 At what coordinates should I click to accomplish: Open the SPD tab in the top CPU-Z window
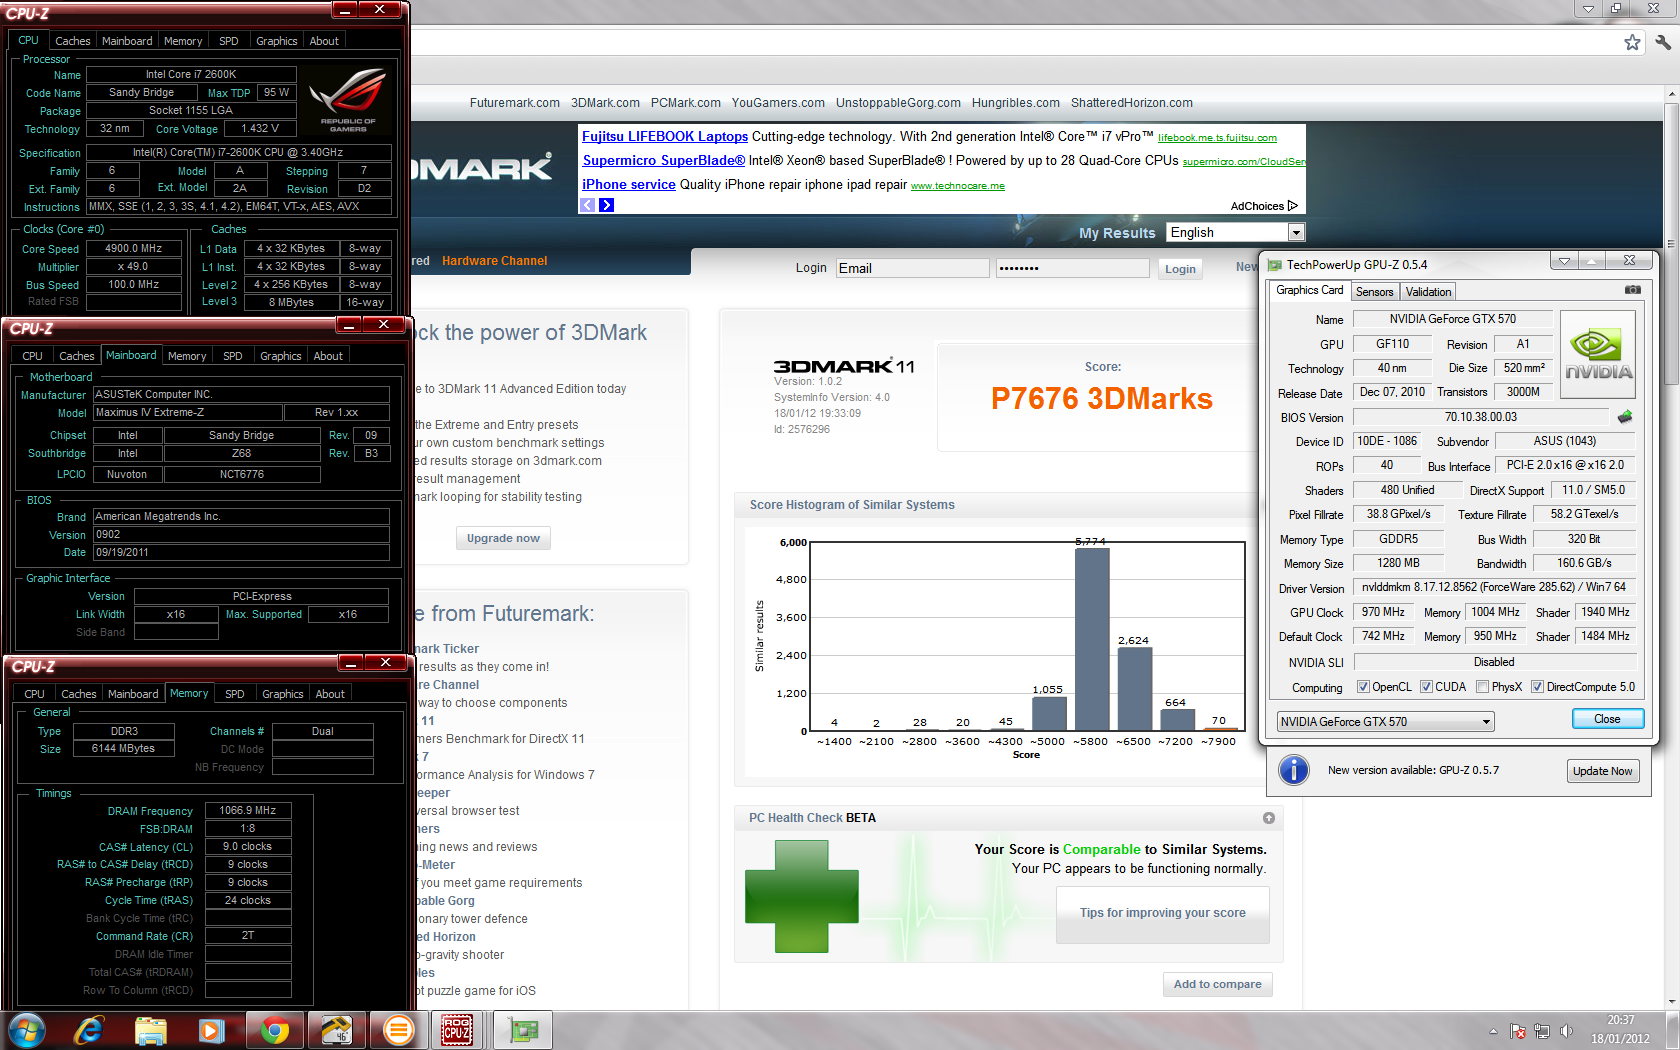[x=229, y=41]
